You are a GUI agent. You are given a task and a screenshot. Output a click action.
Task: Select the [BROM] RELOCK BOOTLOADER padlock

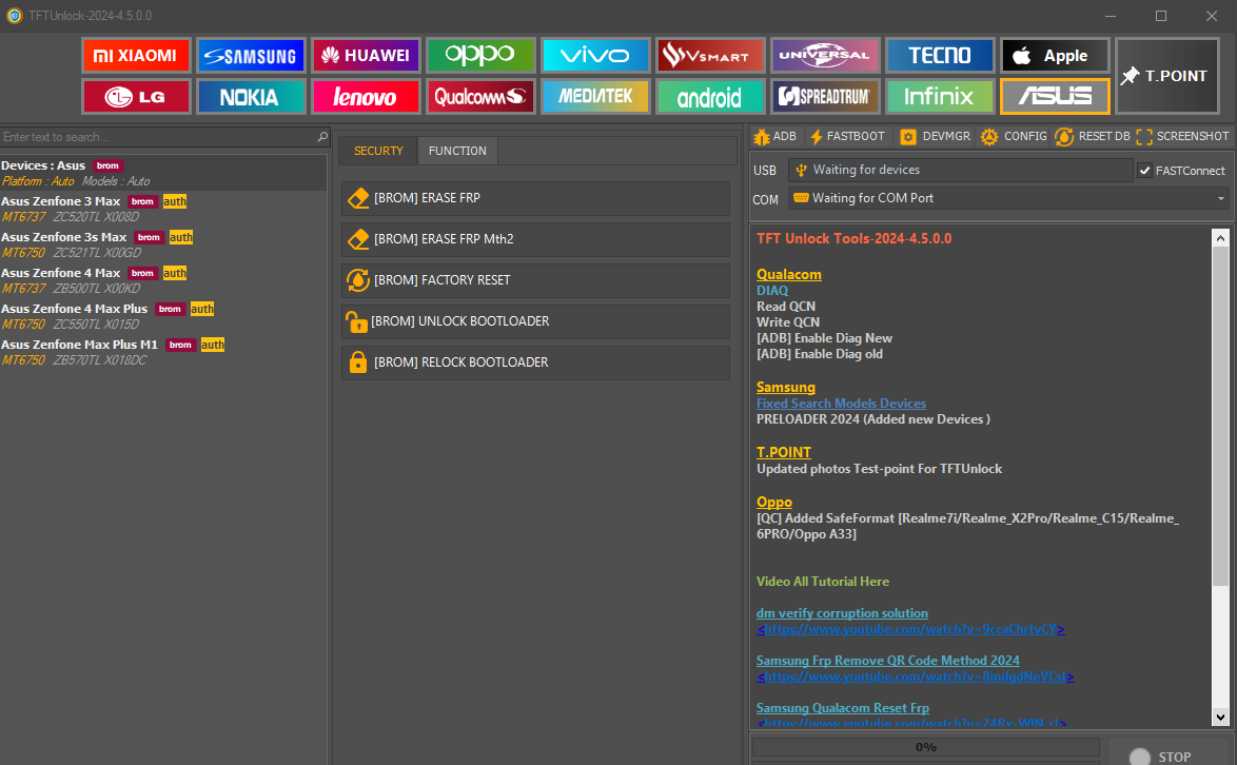coord(536,361)
